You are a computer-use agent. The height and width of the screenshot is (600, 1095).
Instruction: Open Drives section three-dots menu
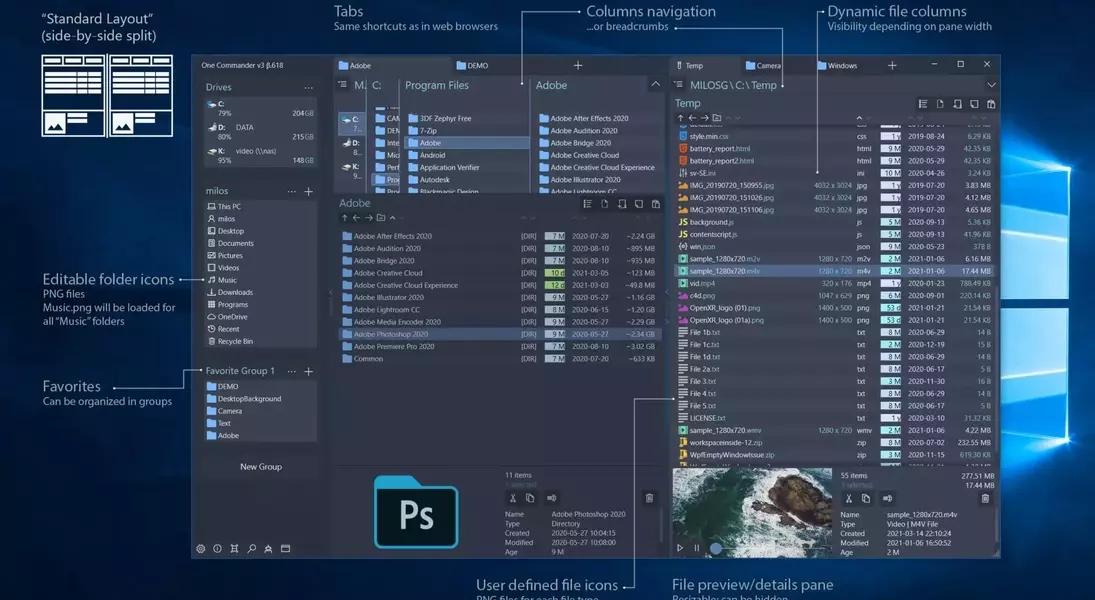click(308, 88)
